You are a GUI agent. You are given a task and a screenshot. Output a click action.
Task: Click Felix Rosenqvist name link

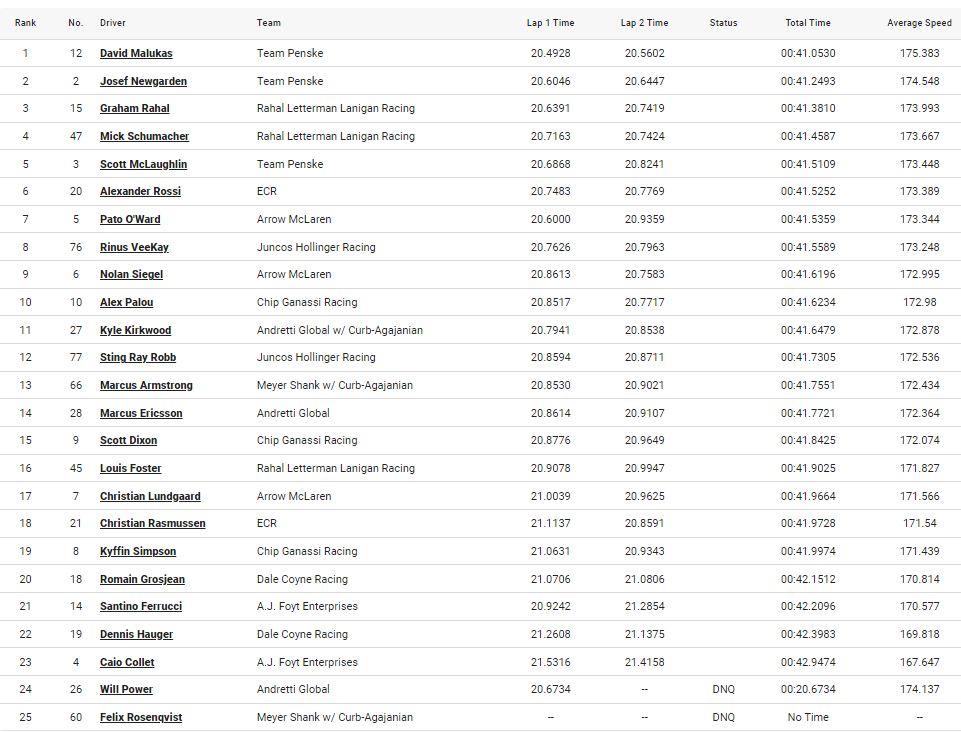(141, 717)
